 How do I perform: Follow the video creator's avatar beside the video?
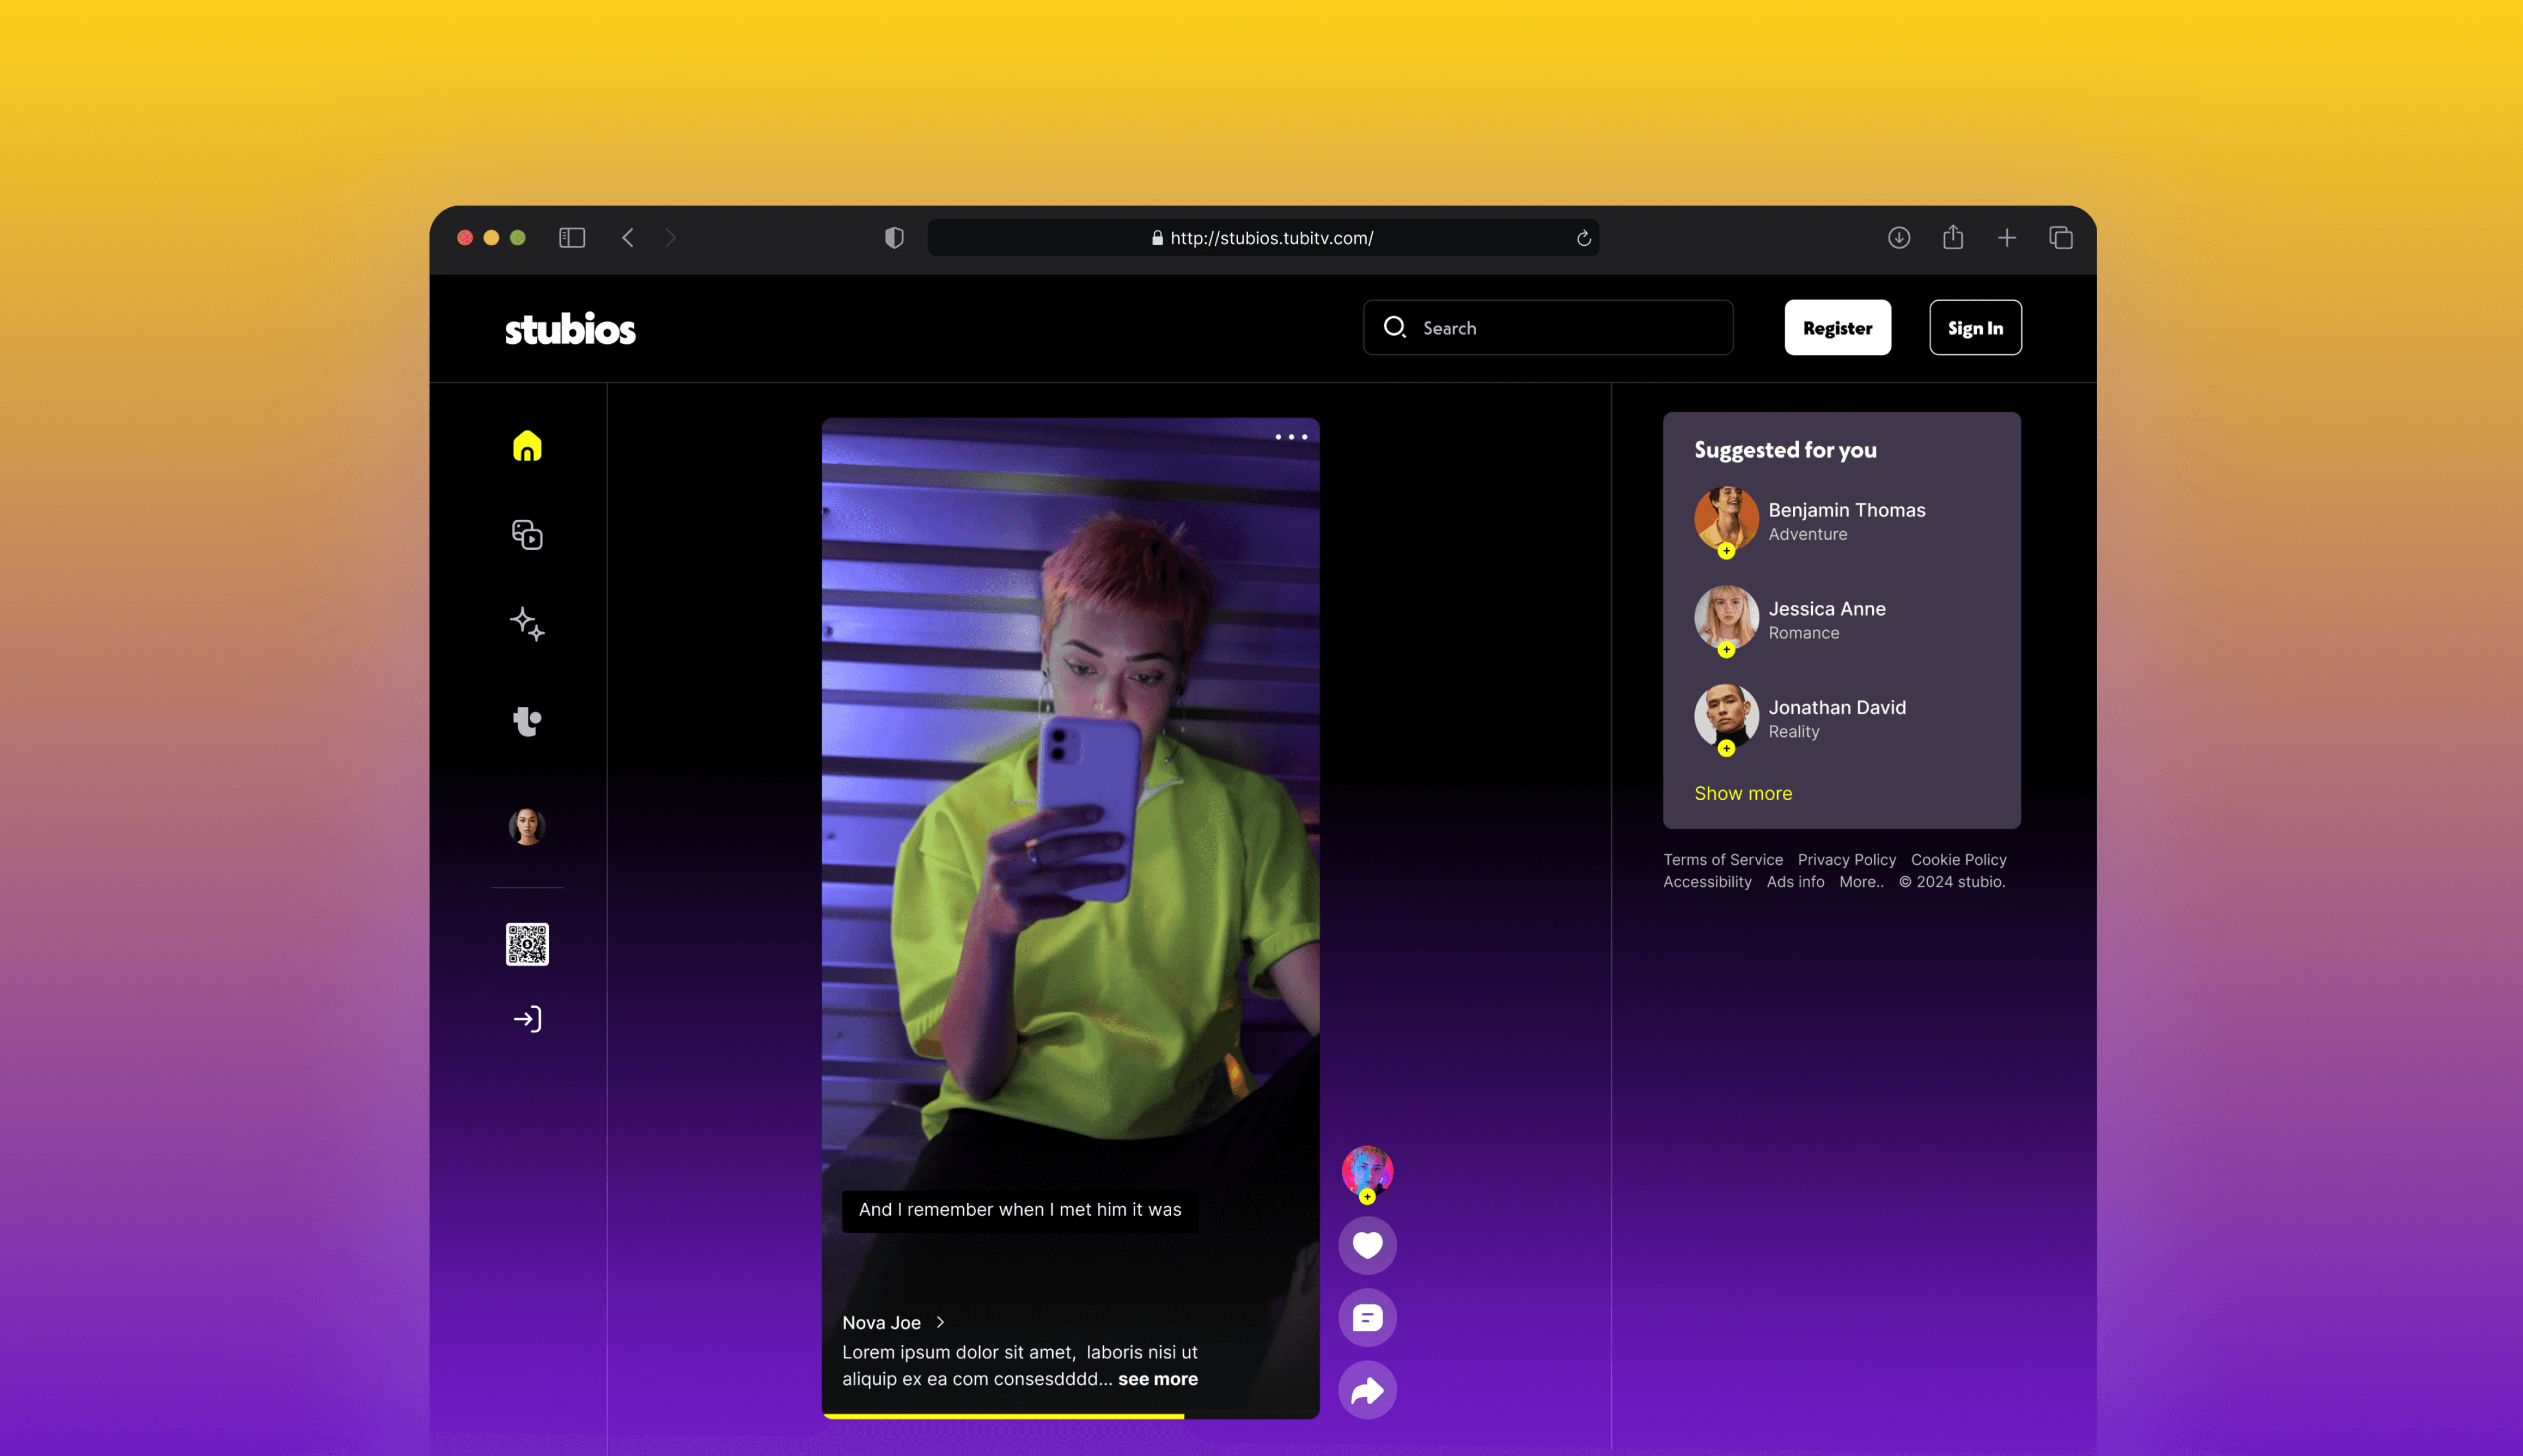pyautogui.click(x=1367, y=1172)
